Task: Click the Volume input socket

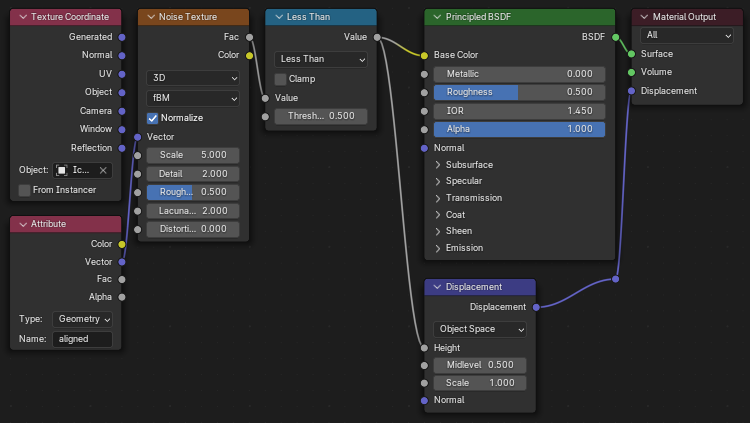Action: click(631, 72)
